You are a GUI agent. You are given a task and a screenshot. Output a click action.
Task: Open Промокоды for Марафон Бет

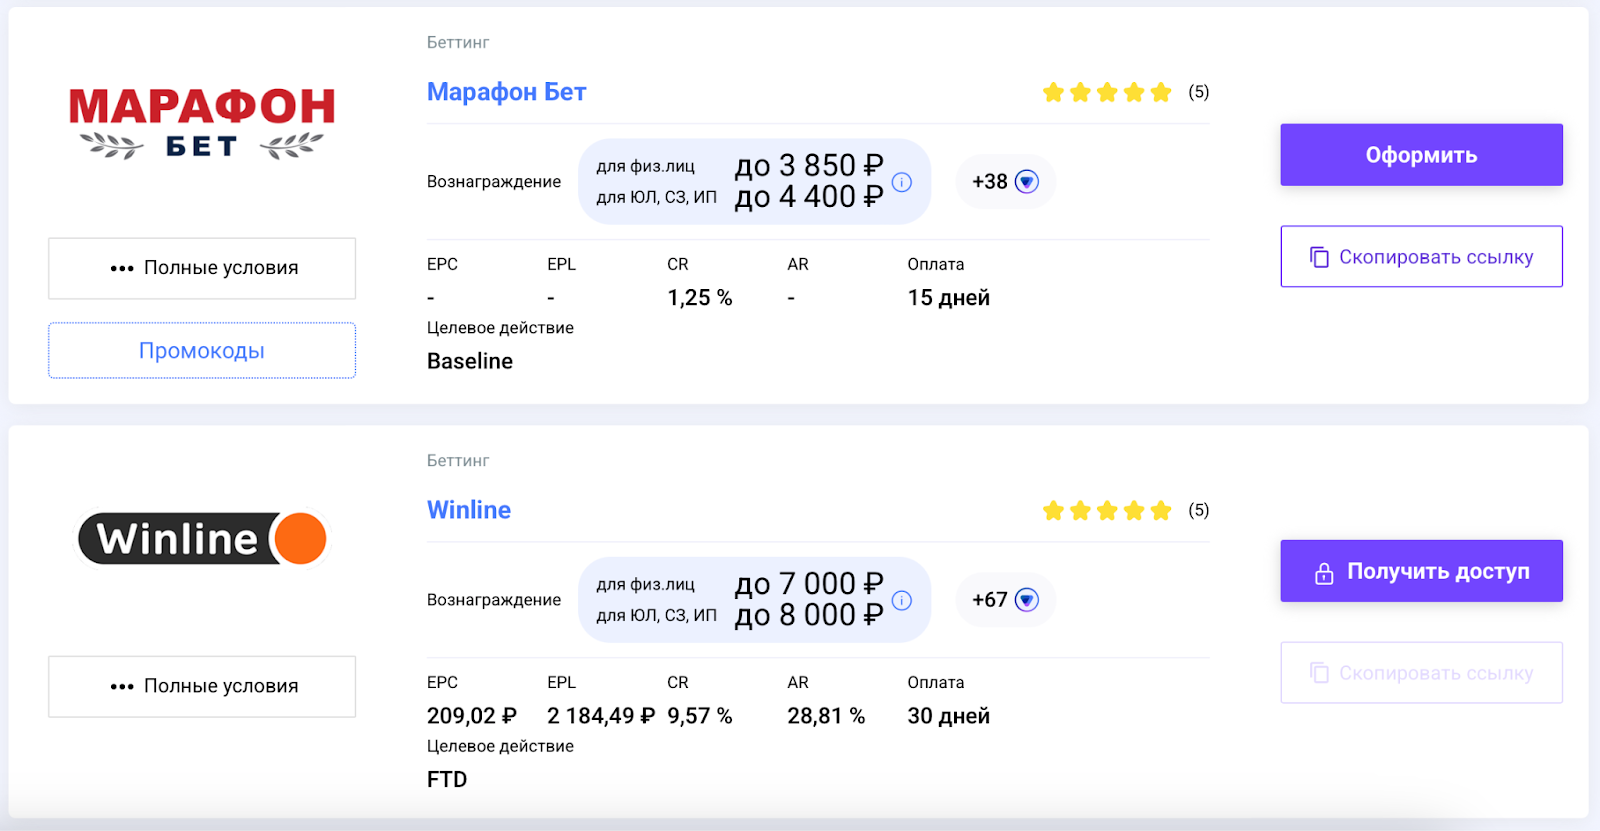click(x=202, y=351)
